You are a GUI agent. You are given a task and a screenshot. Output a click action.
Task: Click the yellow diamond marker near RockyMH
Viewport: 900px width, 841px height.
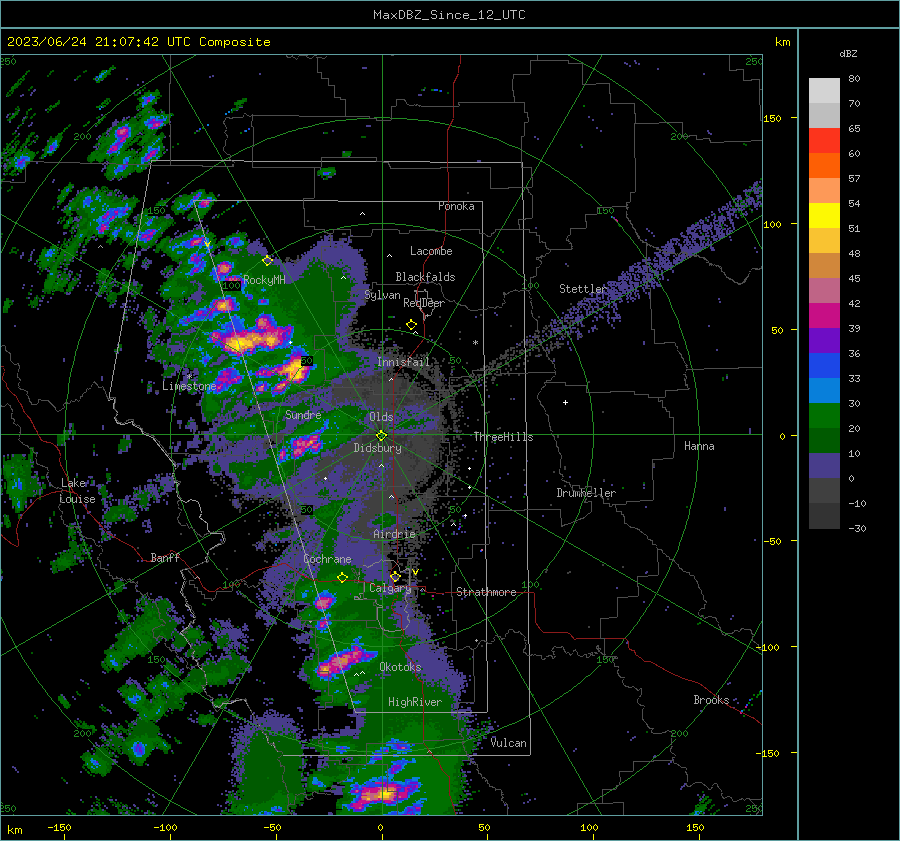click(x=267, y=261)
